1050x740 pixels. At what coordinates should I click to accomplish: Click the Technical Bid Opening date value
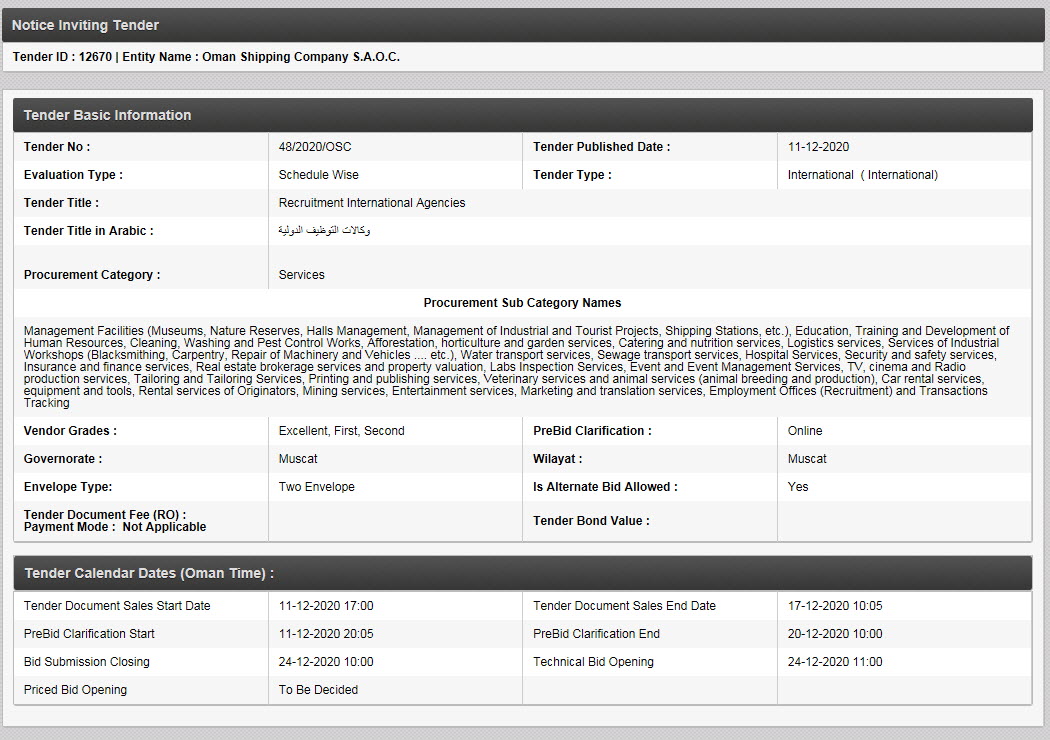pyautogui.click(x=835, y=662)
